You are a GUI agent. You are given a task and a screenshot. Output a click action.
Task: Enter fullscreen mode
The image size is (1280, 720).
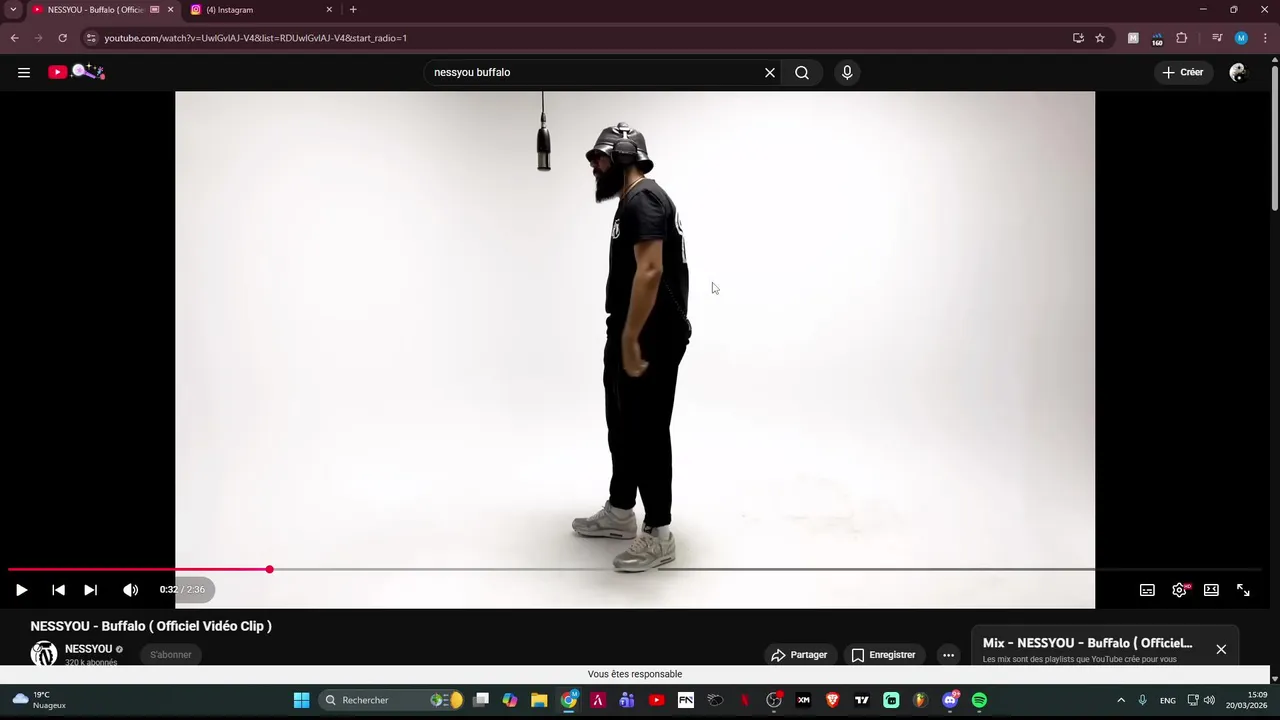[1243, 590]
